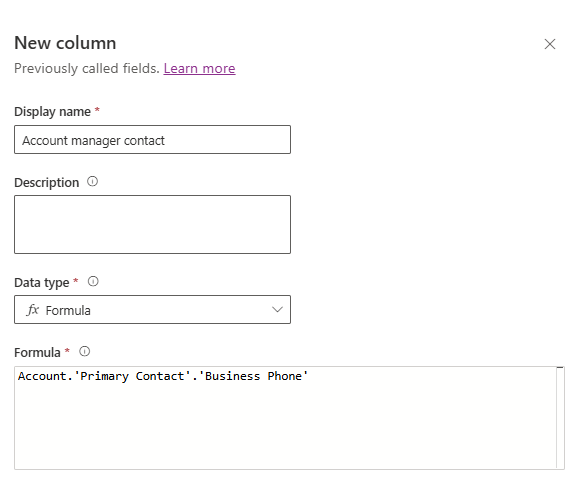Screen dimensions: 570x477
Task: Click the Description label text
Action: coord(47,183)
